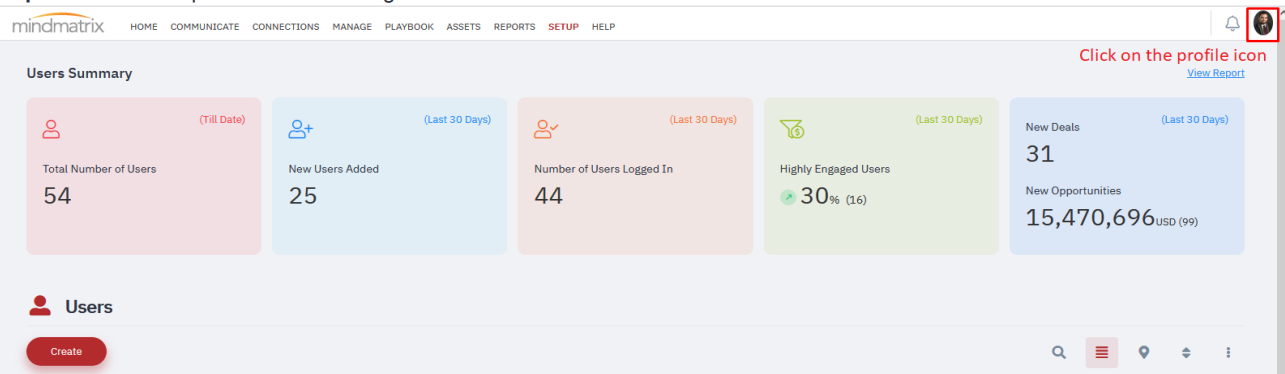Open the notifications bell
The width and height of the screenshot is (1285, 374).
point(1232,25)
